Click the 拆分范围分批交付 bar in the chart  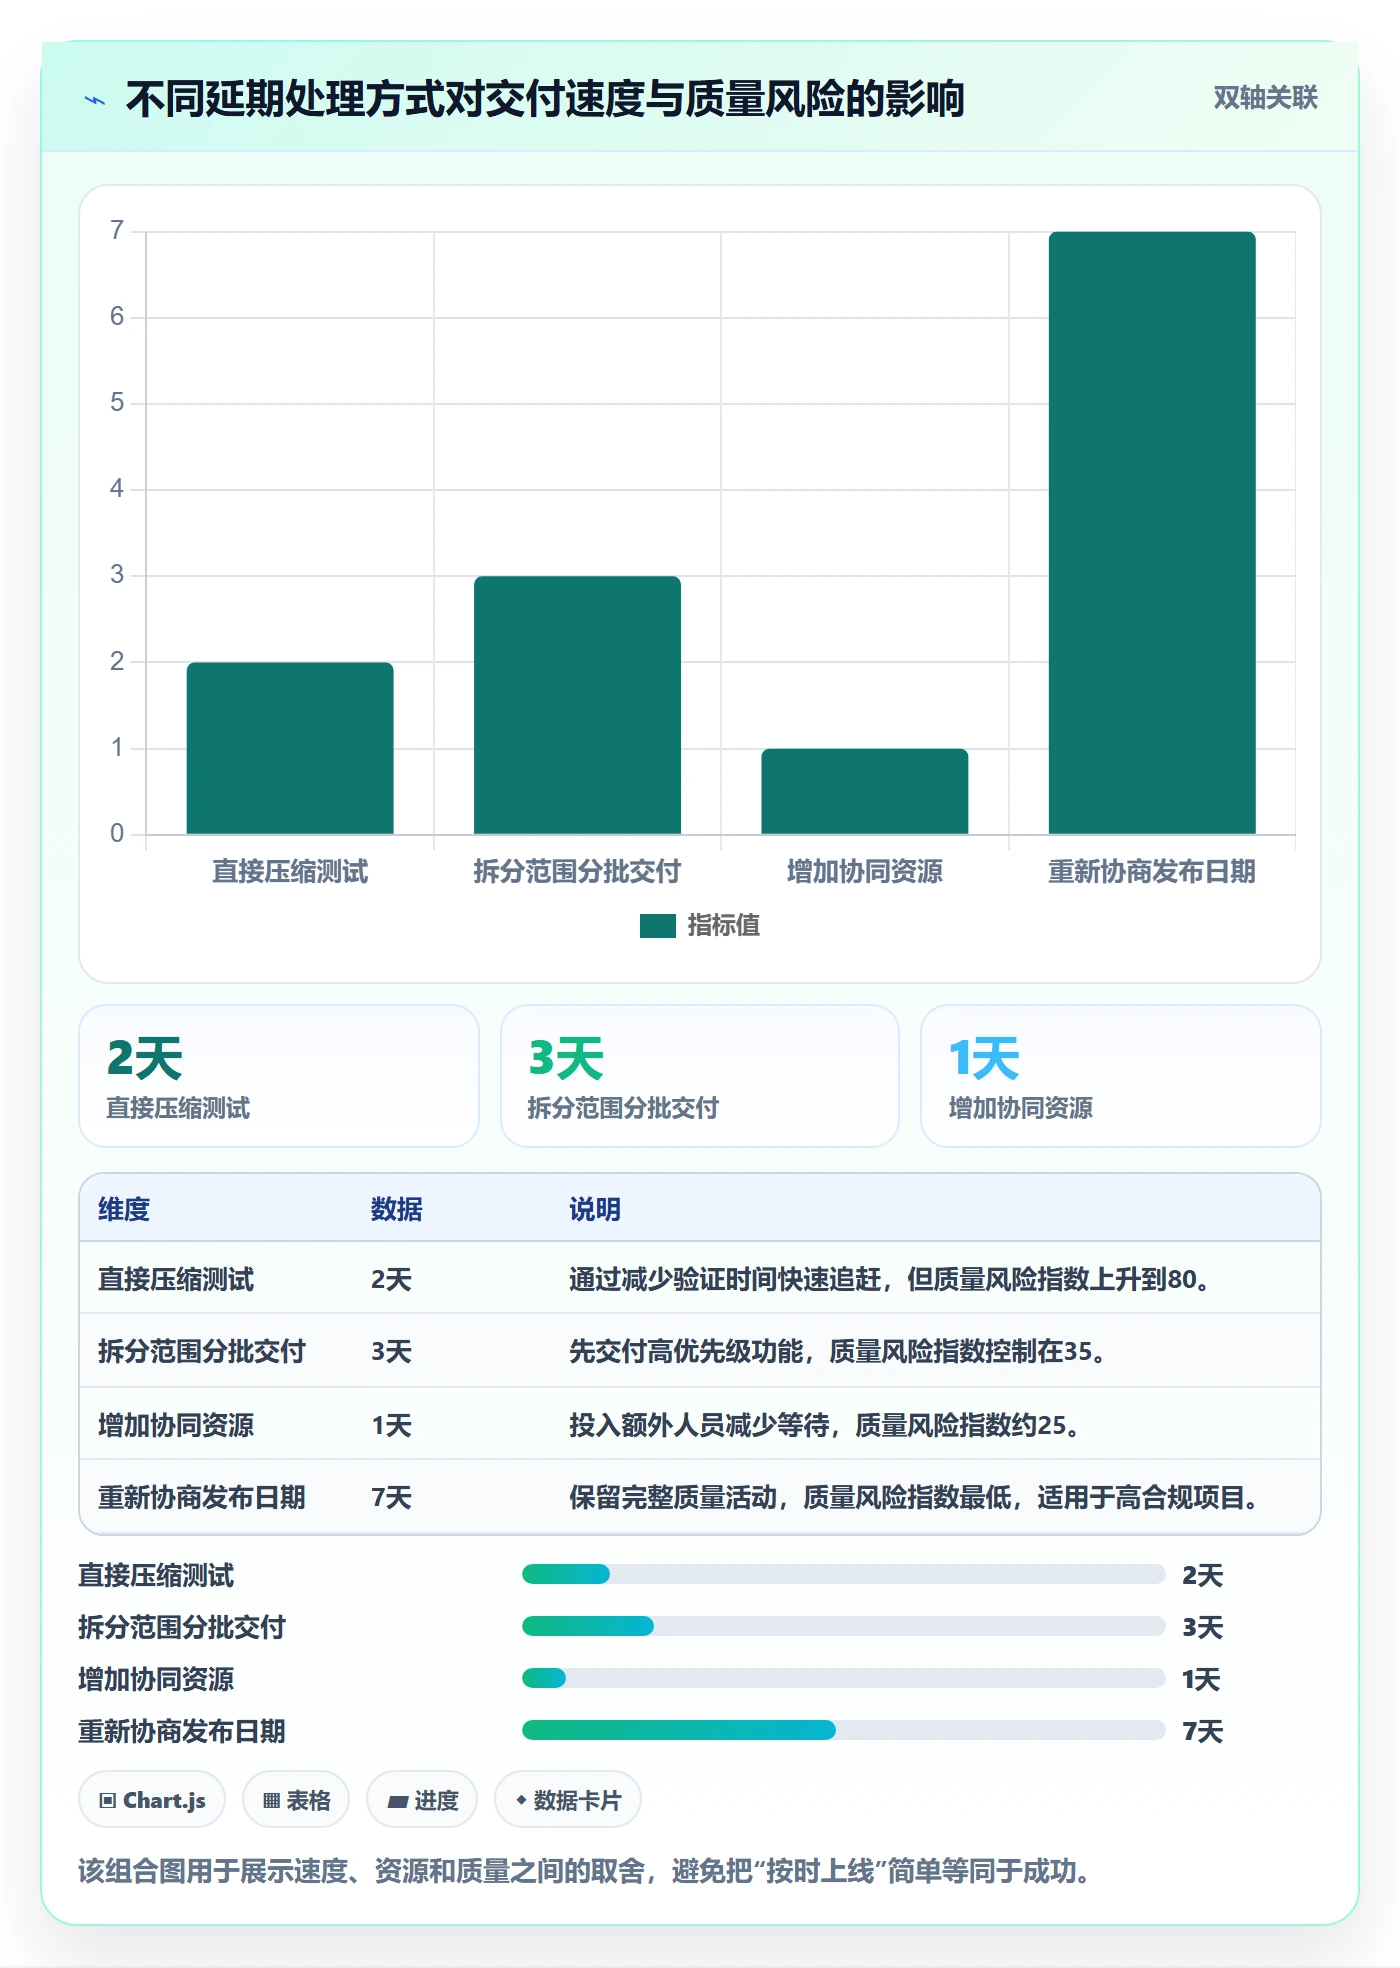click(x=577, y=705)
